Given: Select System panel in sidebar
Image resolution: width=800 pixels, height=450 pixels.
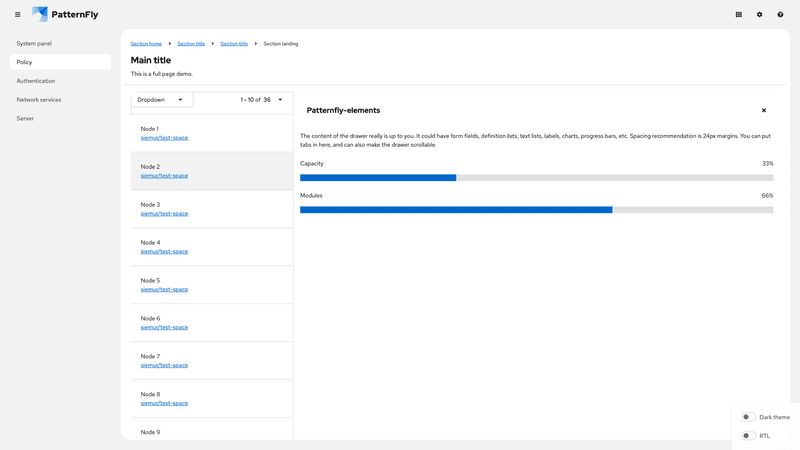Looking at the screenshot, I should [60, 43].
